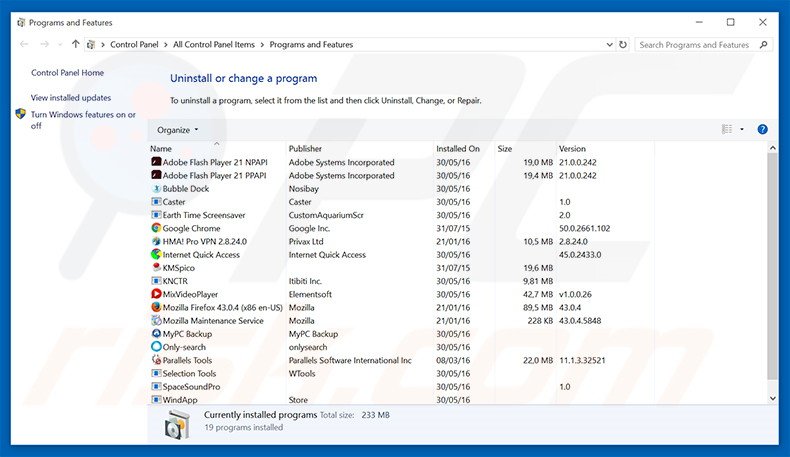
Task: Open Turn Windows features on or off
Action: tap(83, 120)
